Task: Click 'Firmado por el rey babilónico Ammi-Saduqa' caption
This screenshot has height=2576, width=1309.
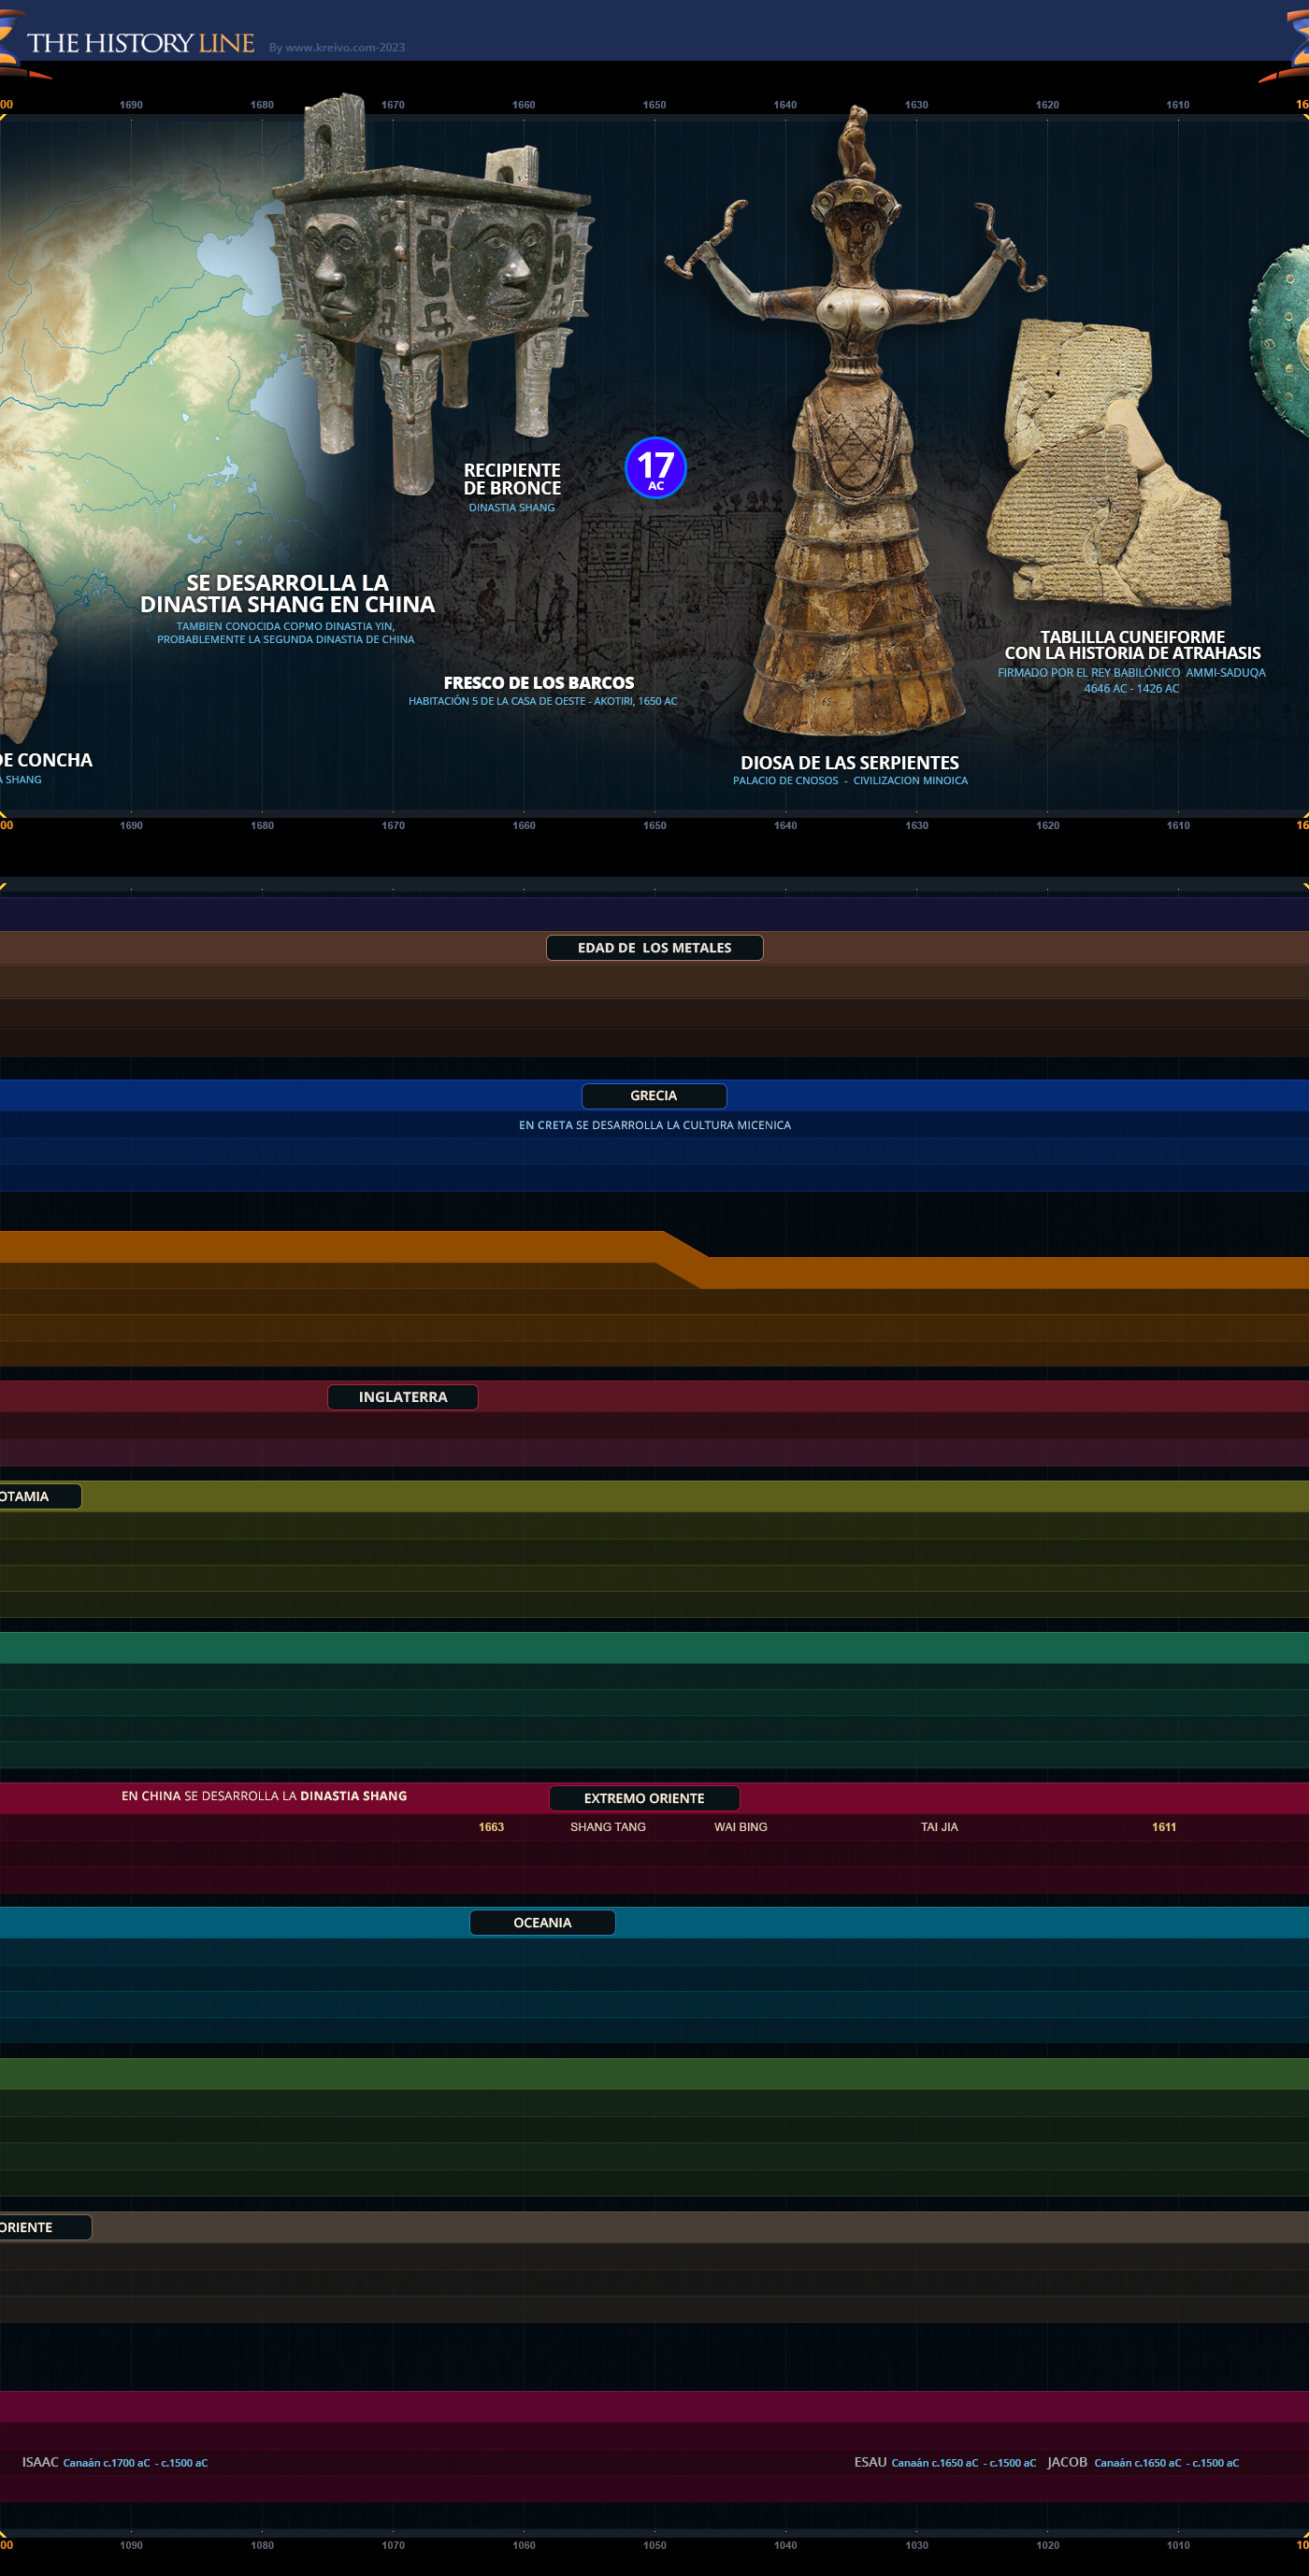Action: point(1132,673)
